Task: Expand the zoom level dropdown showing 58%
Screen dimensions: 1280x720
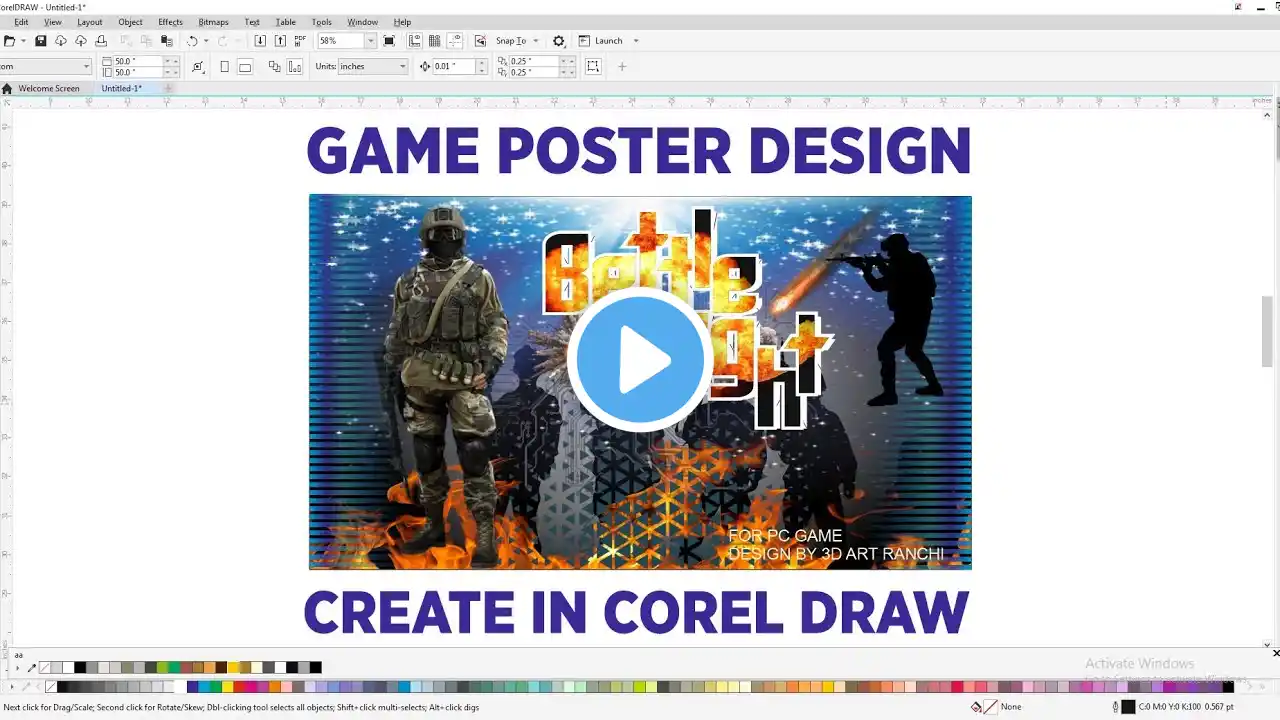Action: pyautogui.click(x=370, y=41)
